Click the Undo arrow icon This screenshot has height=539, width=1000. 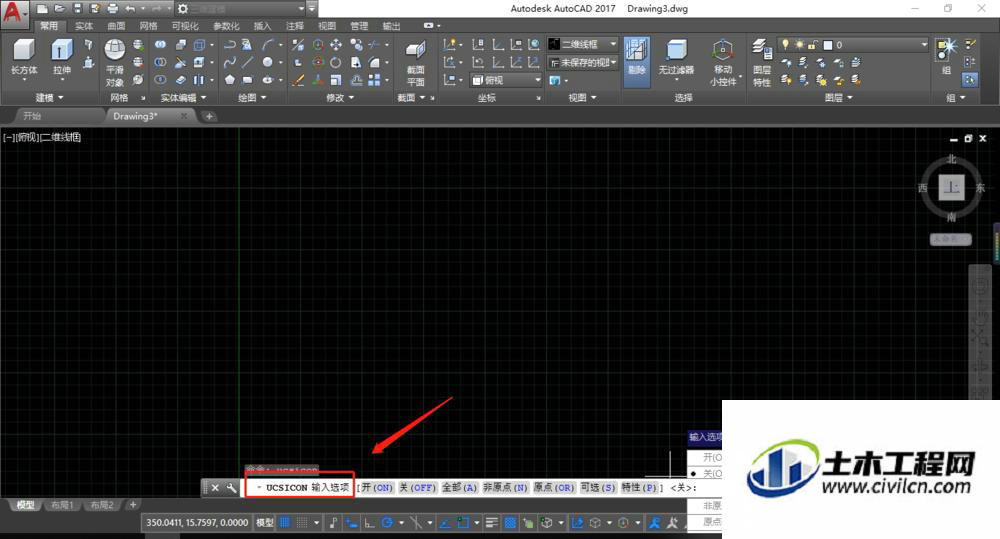tap(130, 8)
